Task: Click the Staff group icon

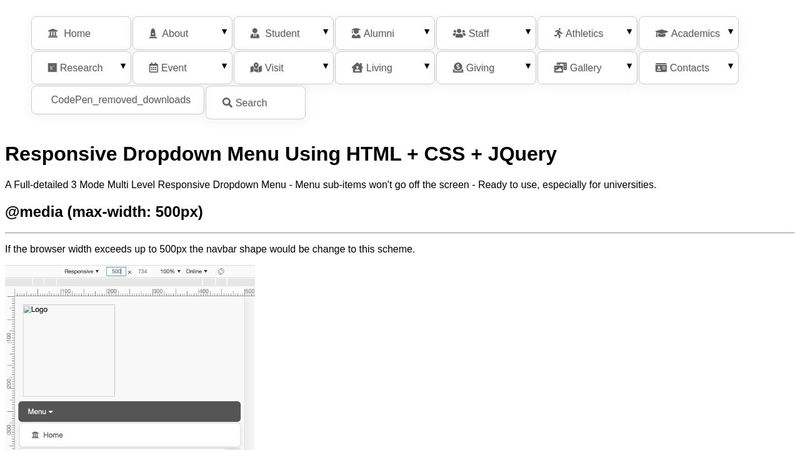Action: pyautogui.click(x=459, y=34)
